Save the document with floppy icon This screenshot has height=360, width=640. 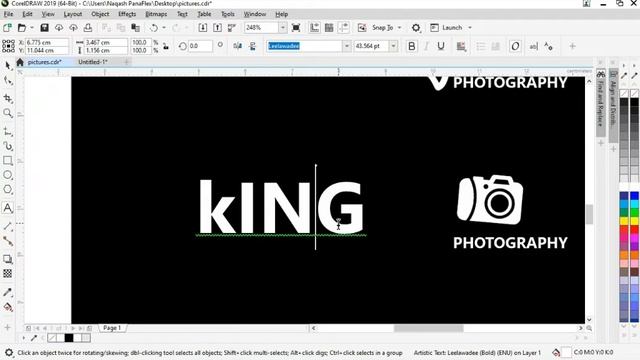point(44,28)
